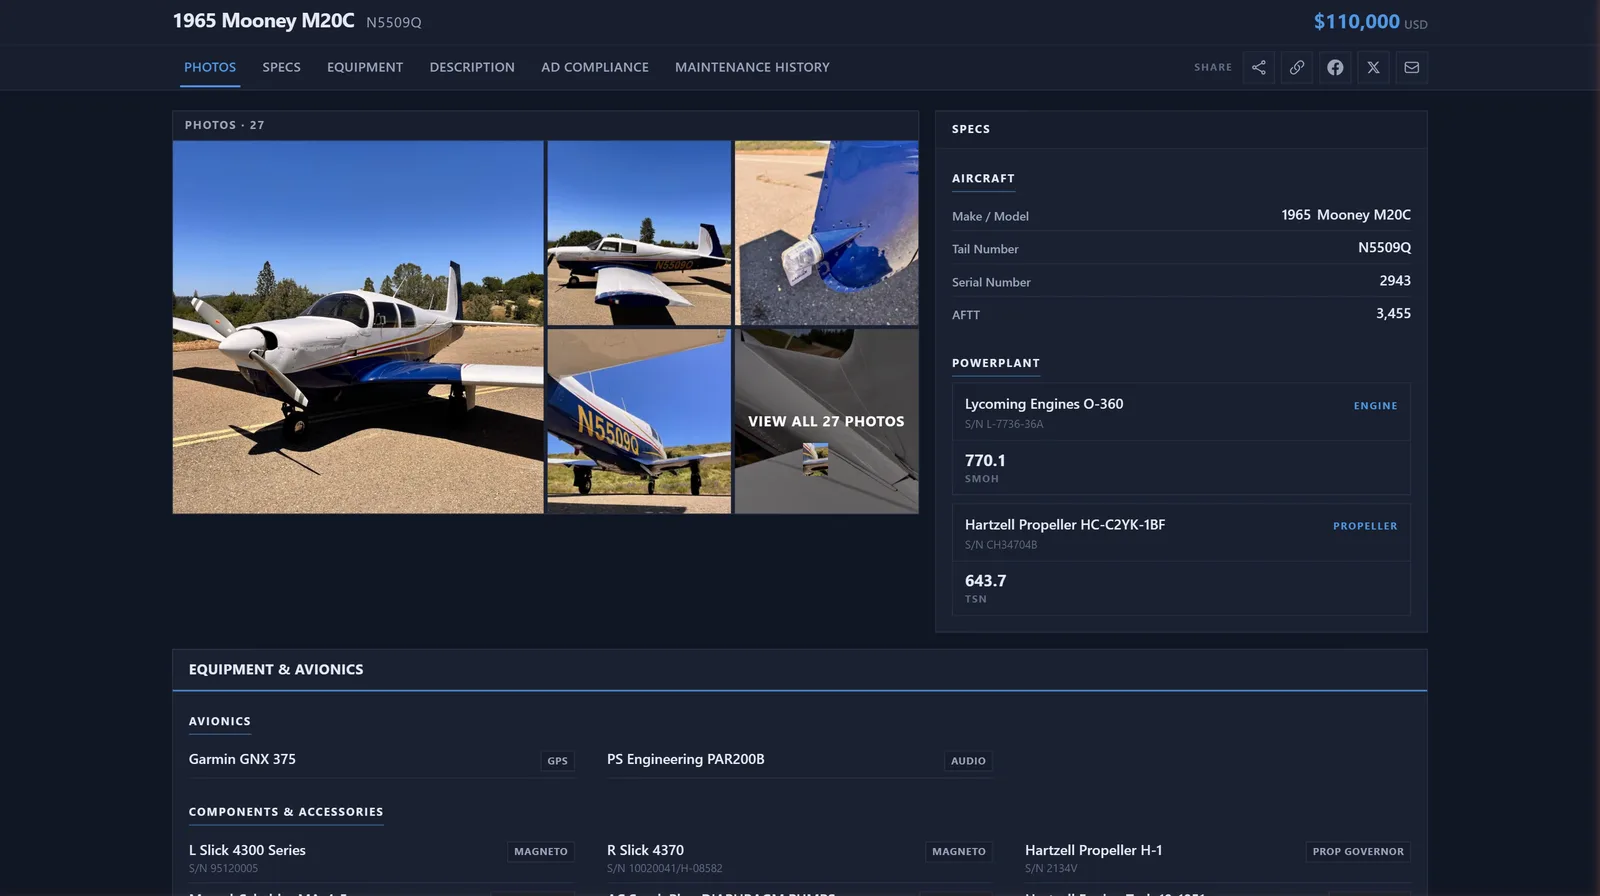This screenshot has width=1600, height=896.
Task: Click MAGNETO badge beside R Slick 4370
Action: (x=958, y=852)
